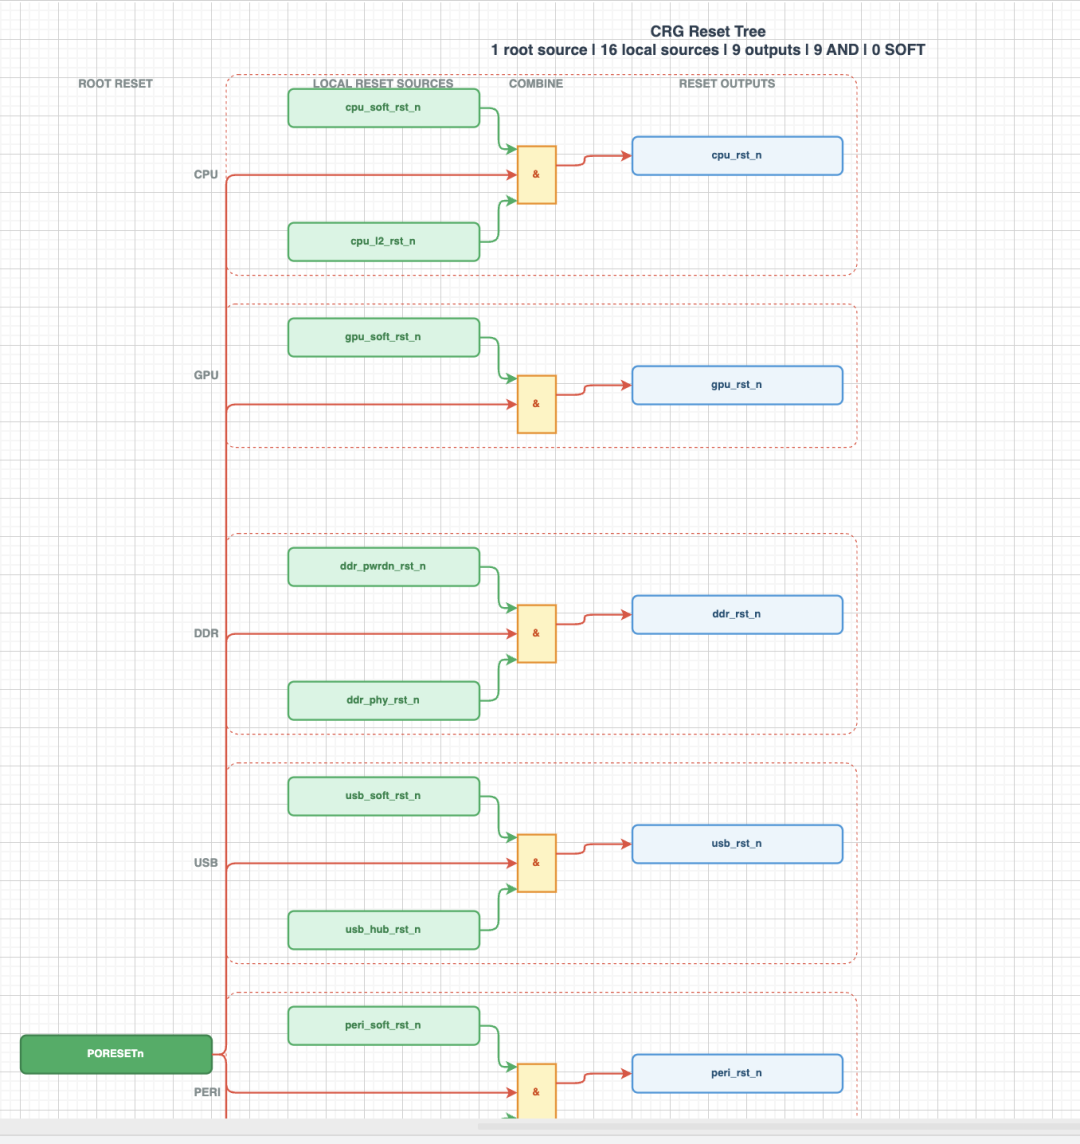
Task: Select the CPU AND gate symbol
Action: (x=536, y=175)
